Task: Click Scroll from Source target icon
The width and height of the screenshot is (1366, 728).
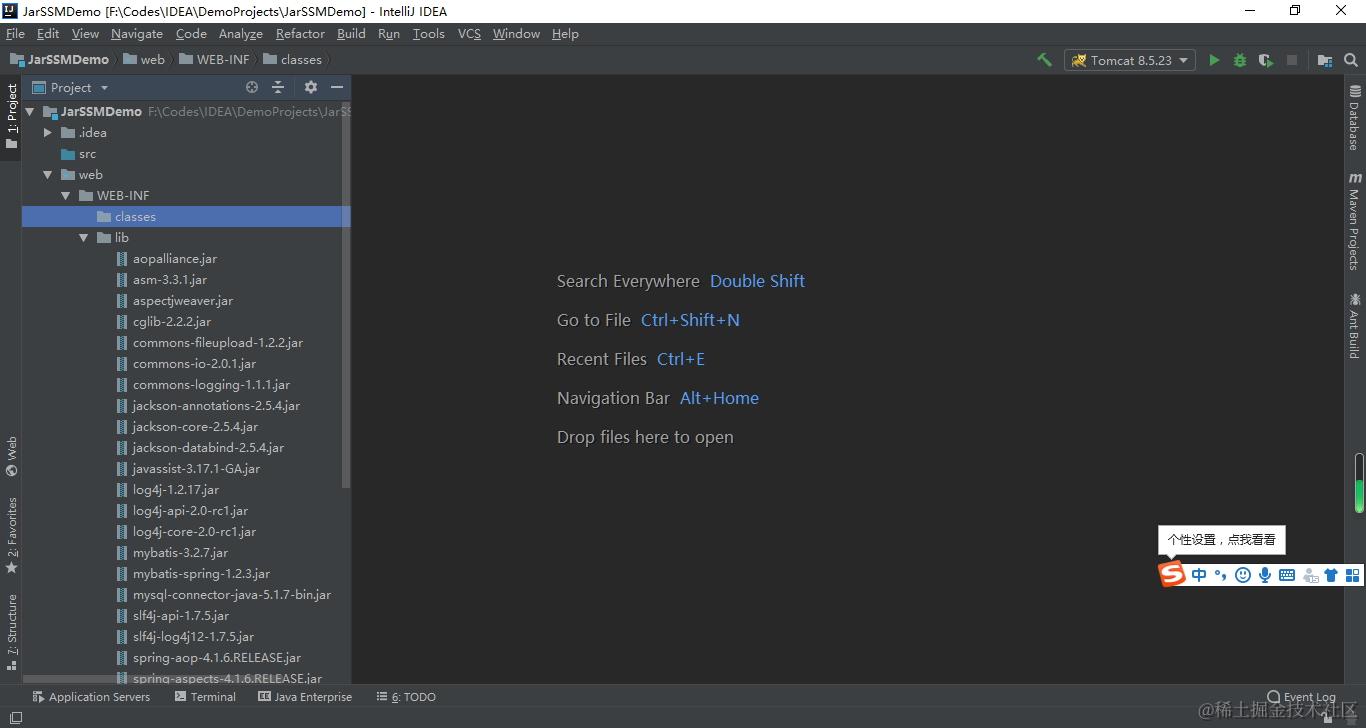Action: (x=252, y=87)
